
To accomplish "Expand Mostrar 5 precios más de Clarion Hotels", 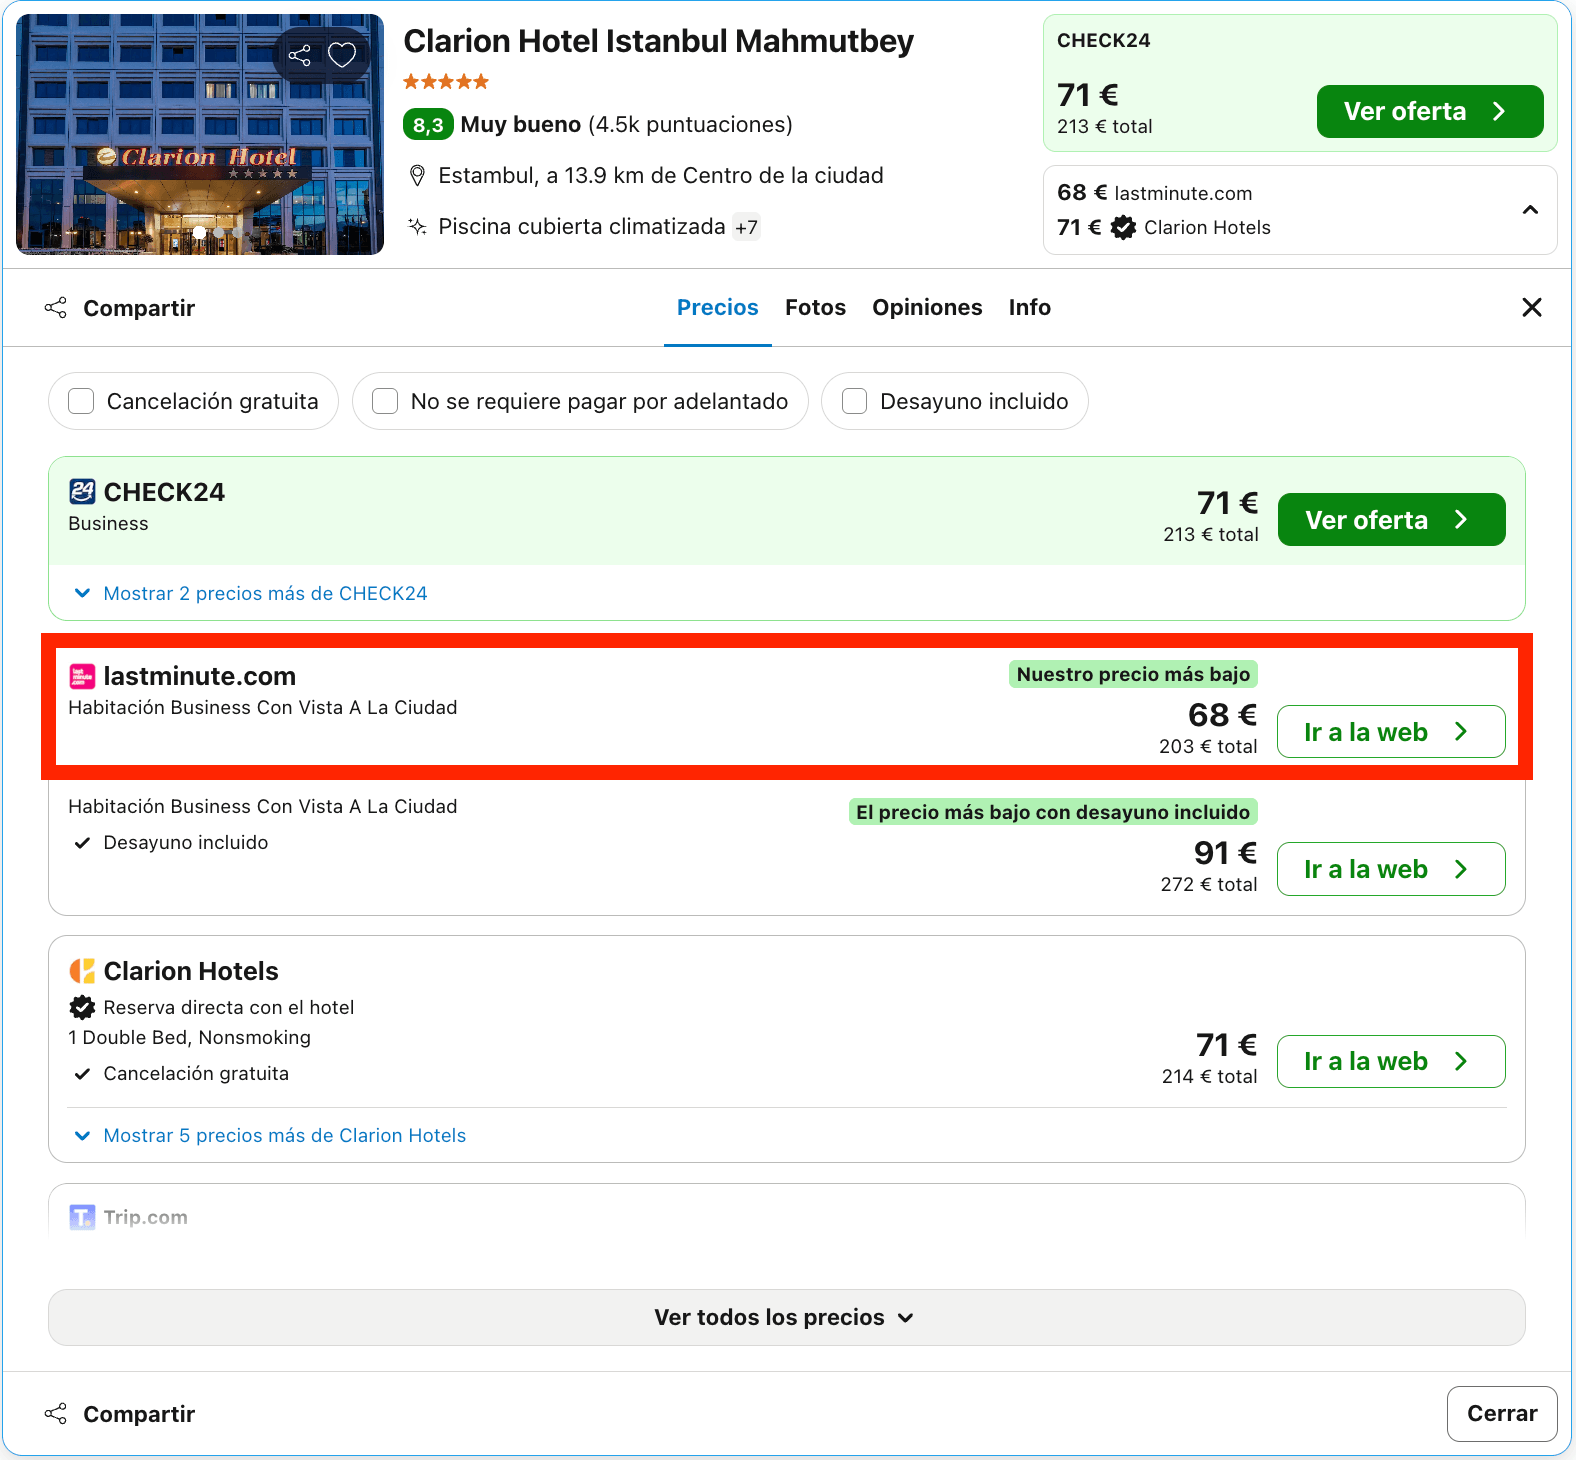I will point(270,1136).
